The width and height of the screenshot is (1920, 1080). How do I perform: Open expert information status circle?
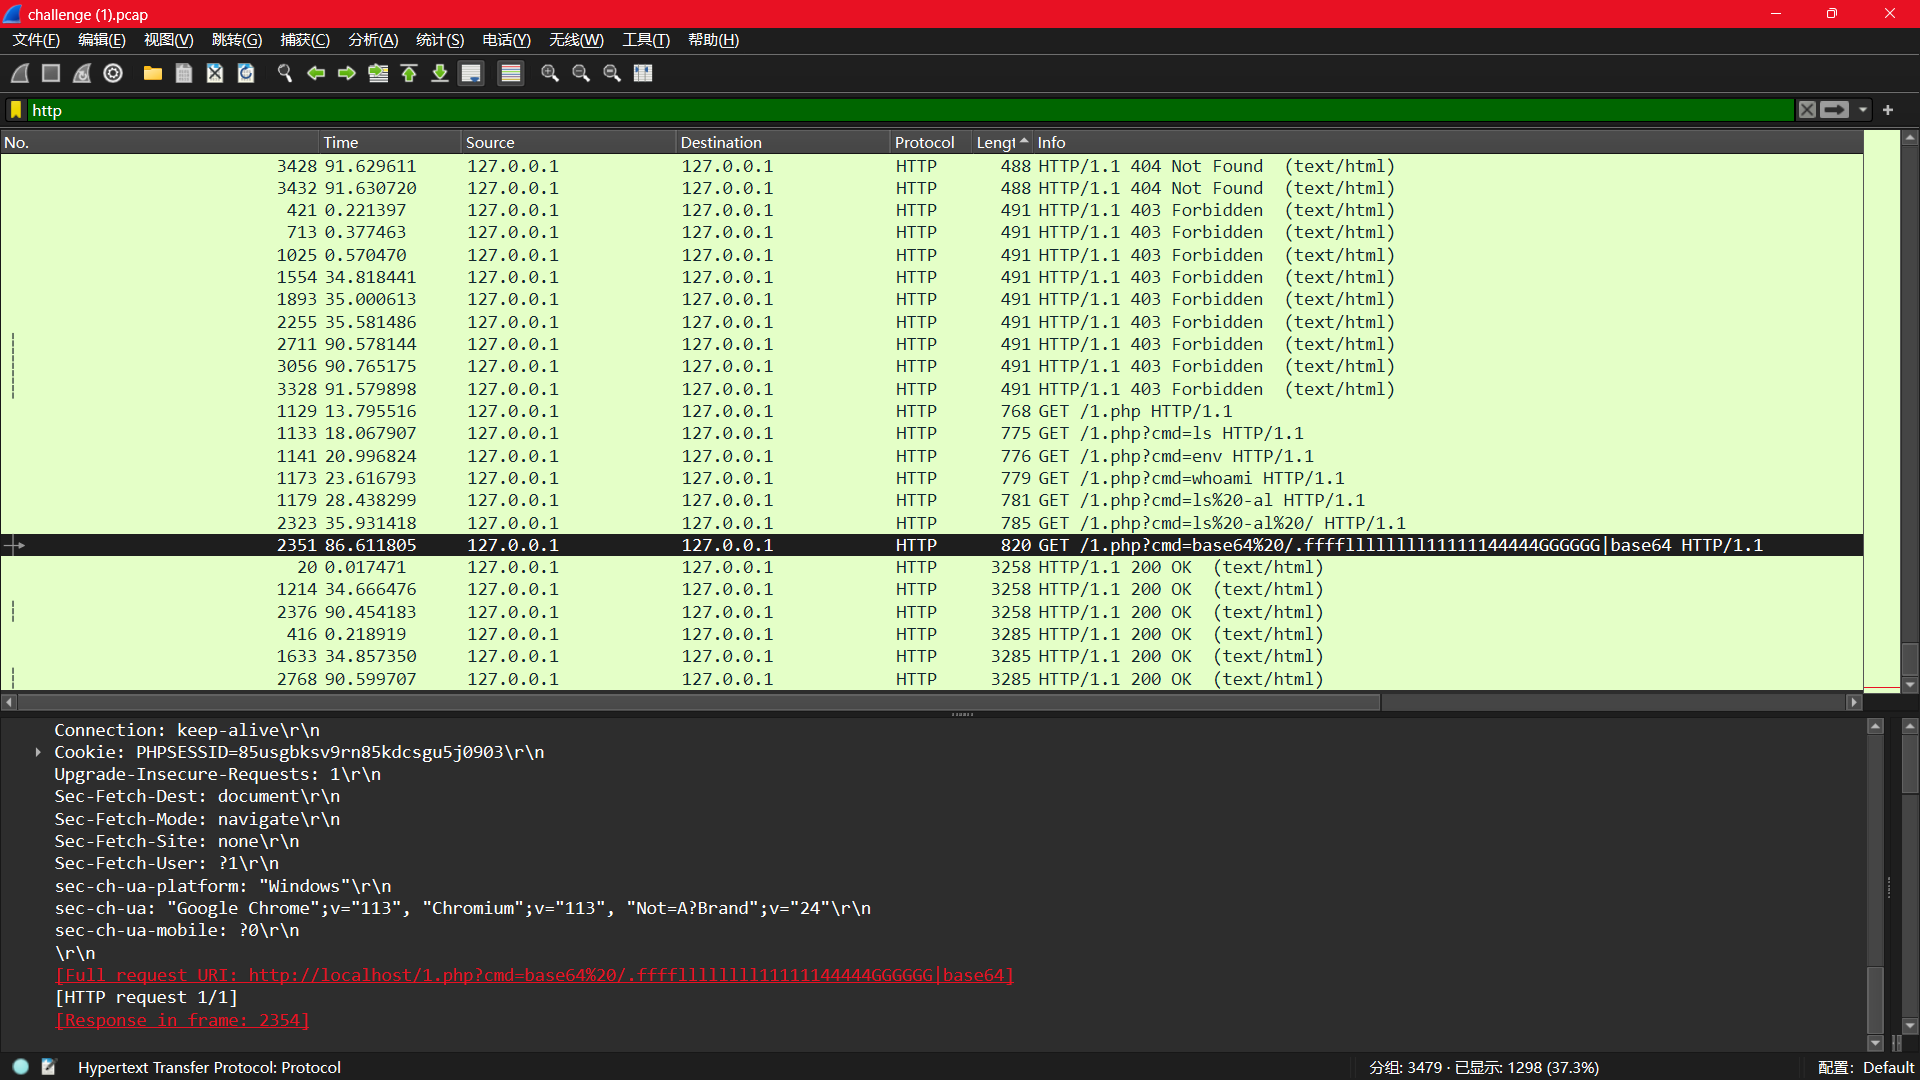(20, 1067)
